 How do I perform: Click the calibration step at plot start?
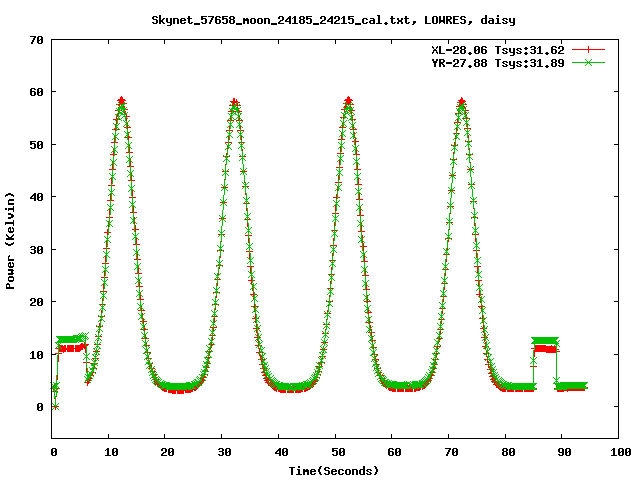(x=72, y=343)
